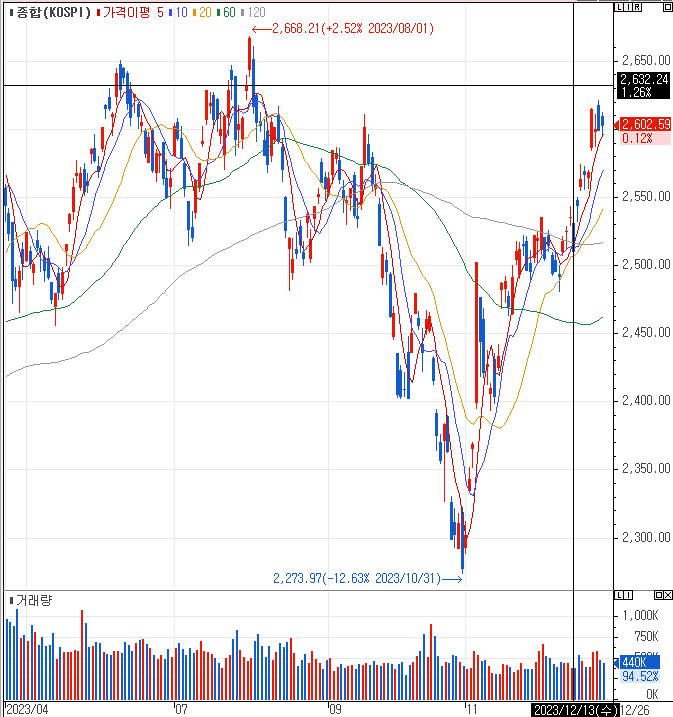
Task: Click the 07 month axis label
Action: click(181, 710)
